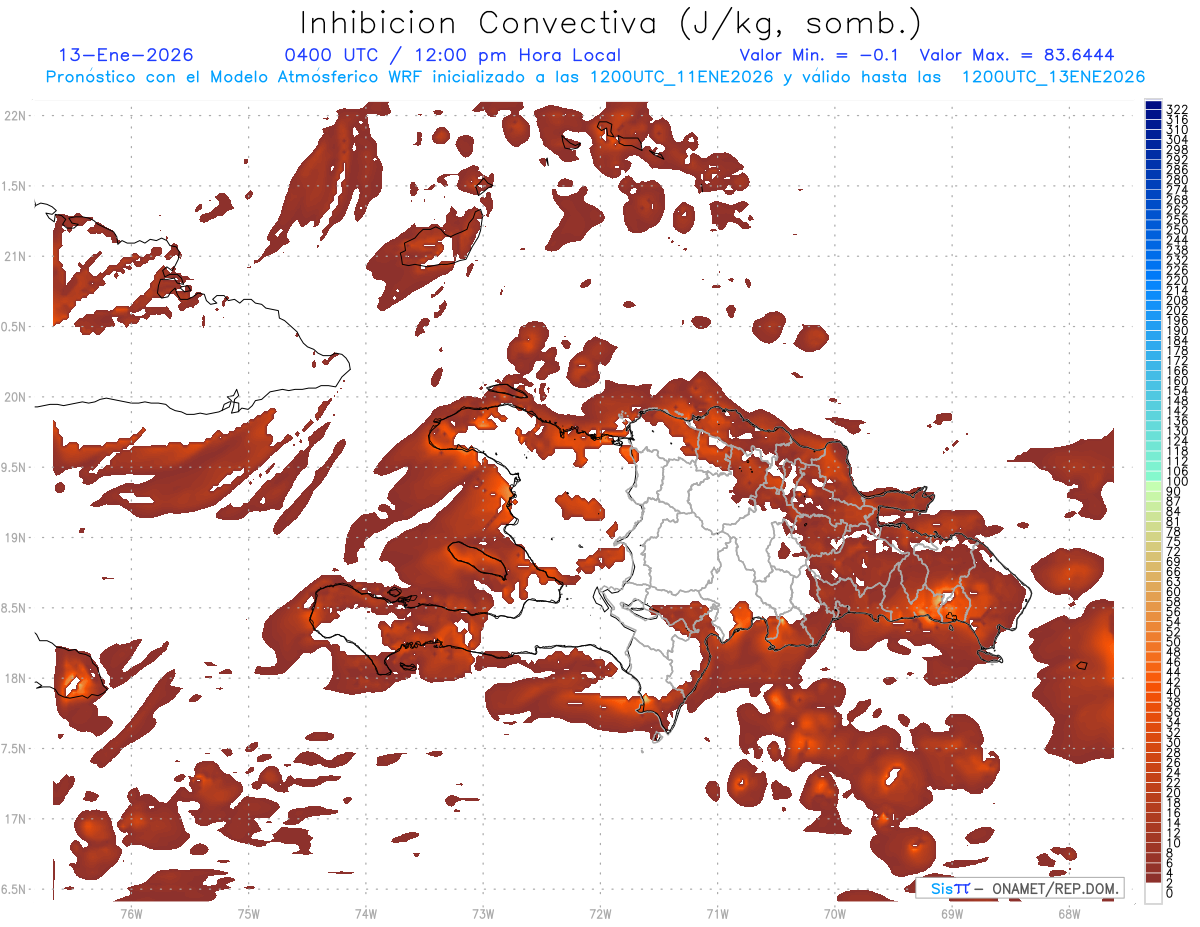Click the '21N' latitude label
This screenshot has width=1200, height=927.
[x=16, y=256]
